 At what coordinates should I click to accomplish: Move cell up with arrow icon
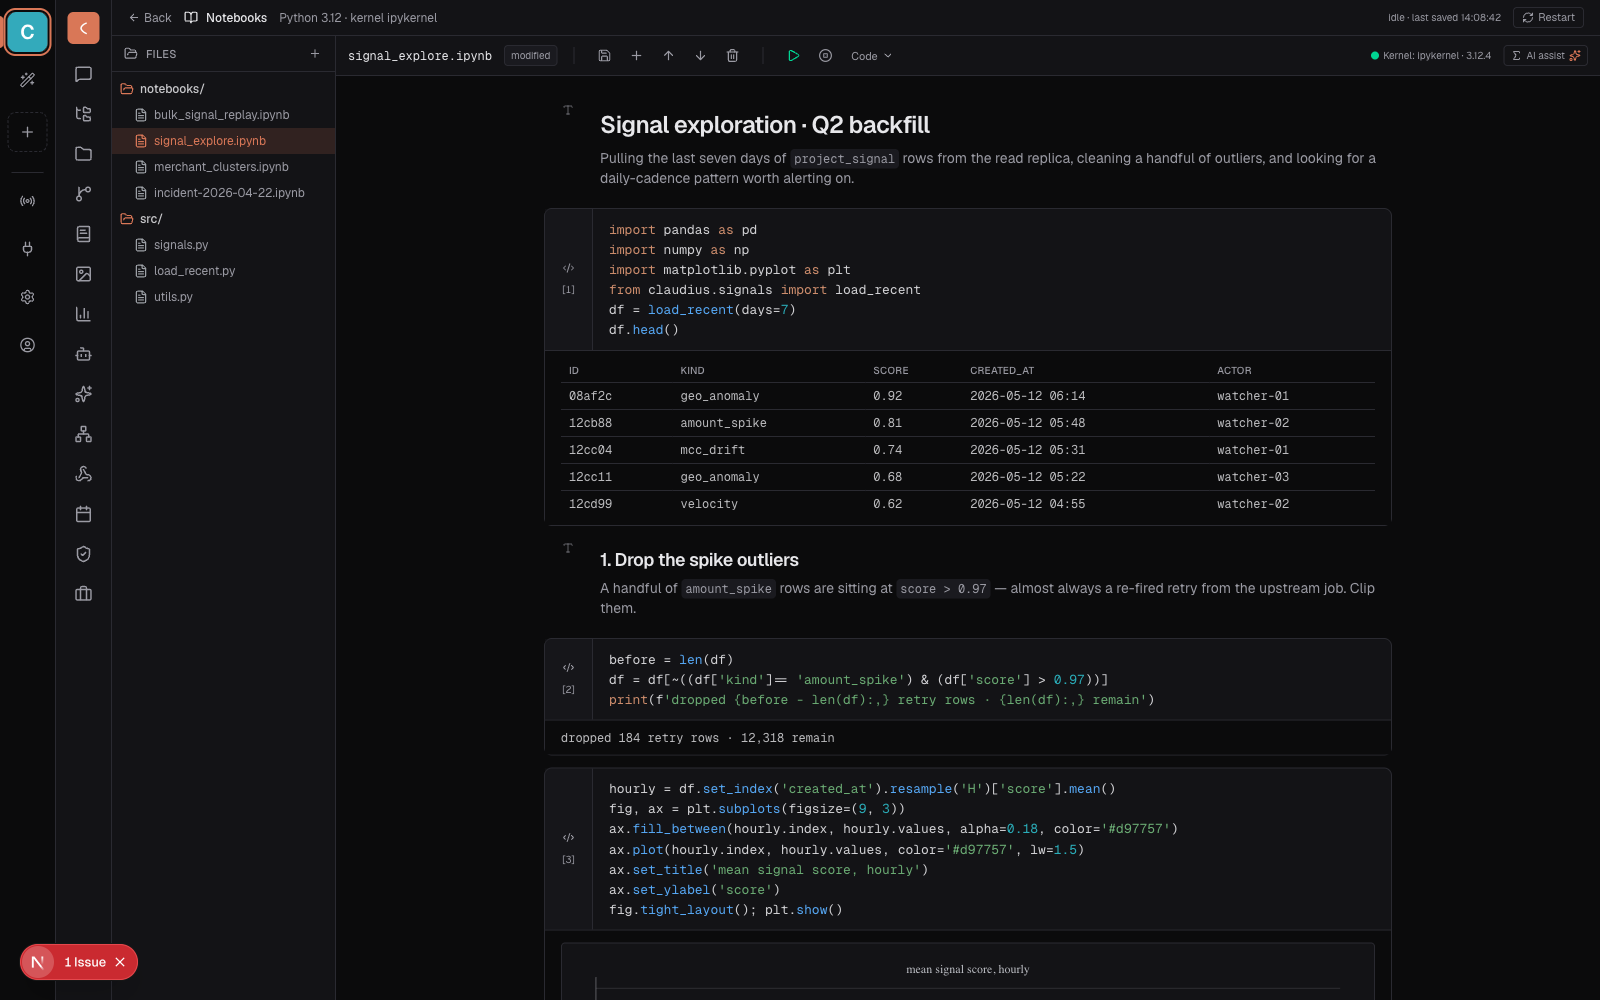tap(668, 56)
